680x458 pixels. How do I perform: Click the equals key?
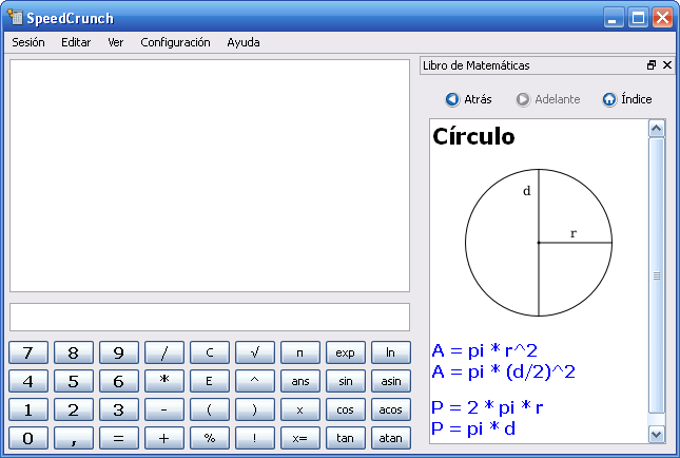pyautogui.click(x=119, y=438)
